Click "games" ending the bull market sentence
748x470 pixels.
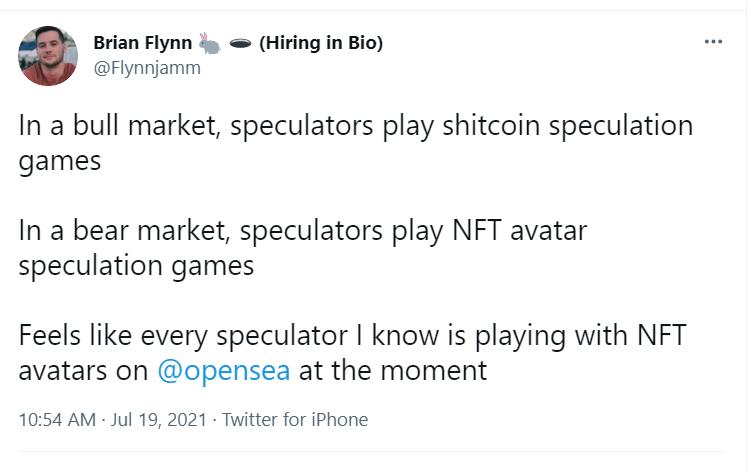click(x=60, y=161)
